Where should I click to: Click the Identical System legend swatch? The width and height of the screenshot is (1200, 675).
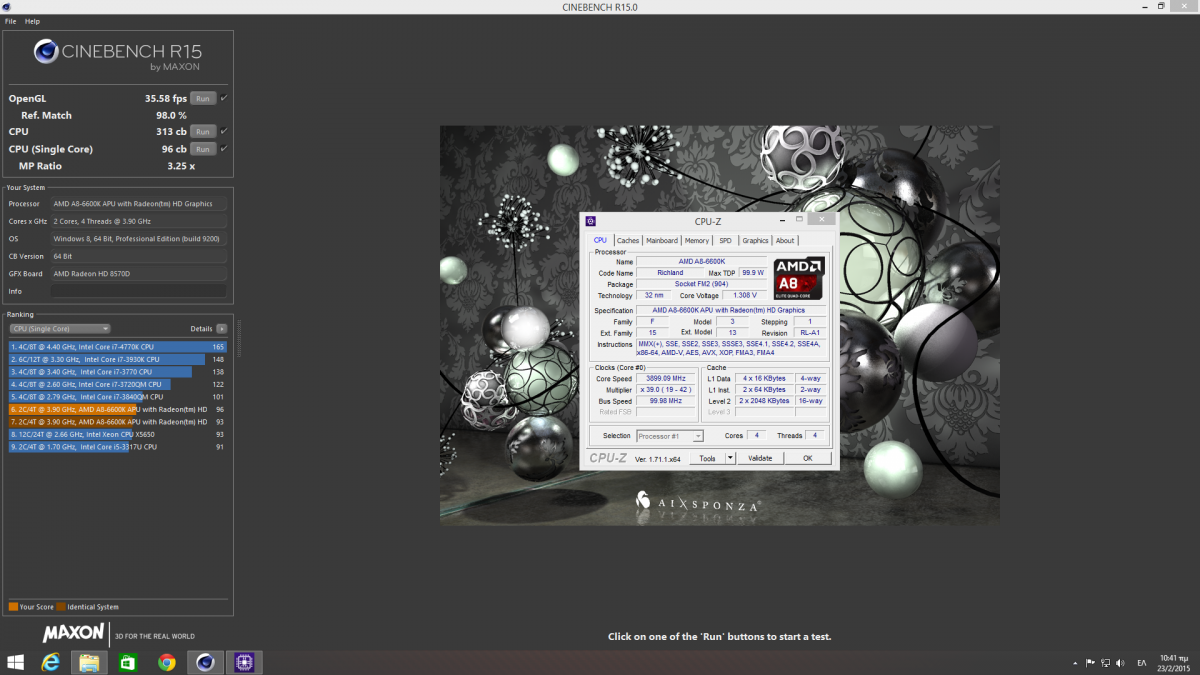(x=61, y=606)
